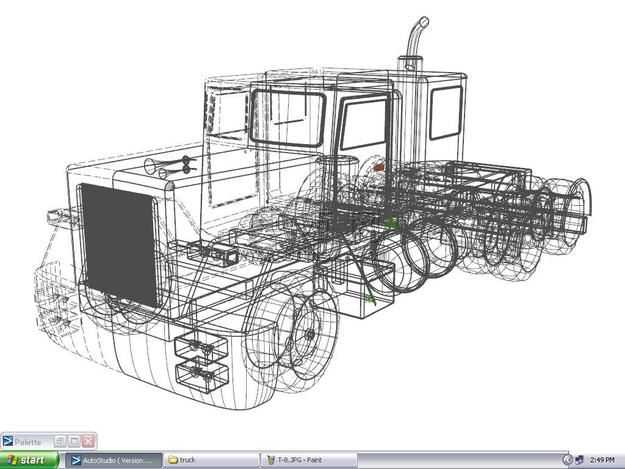The image size is (625, 469).
Task: Click the system tray network icon
Action: pyautogui.click(x=579, y=460)
